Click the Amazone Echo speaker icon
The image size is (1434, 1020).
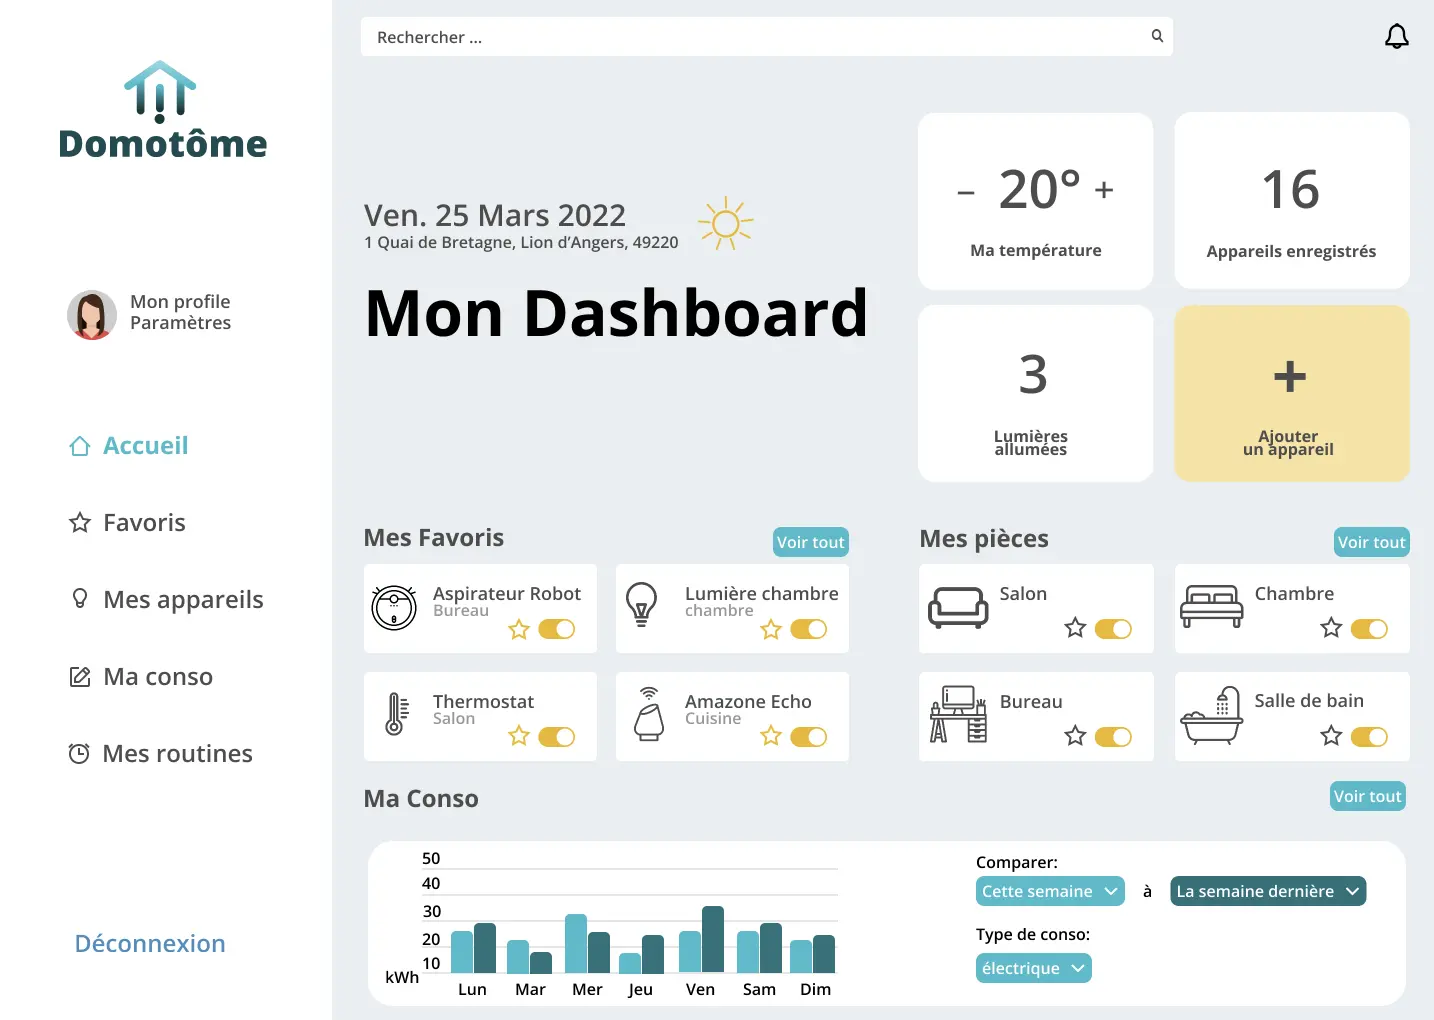[649, 714]
